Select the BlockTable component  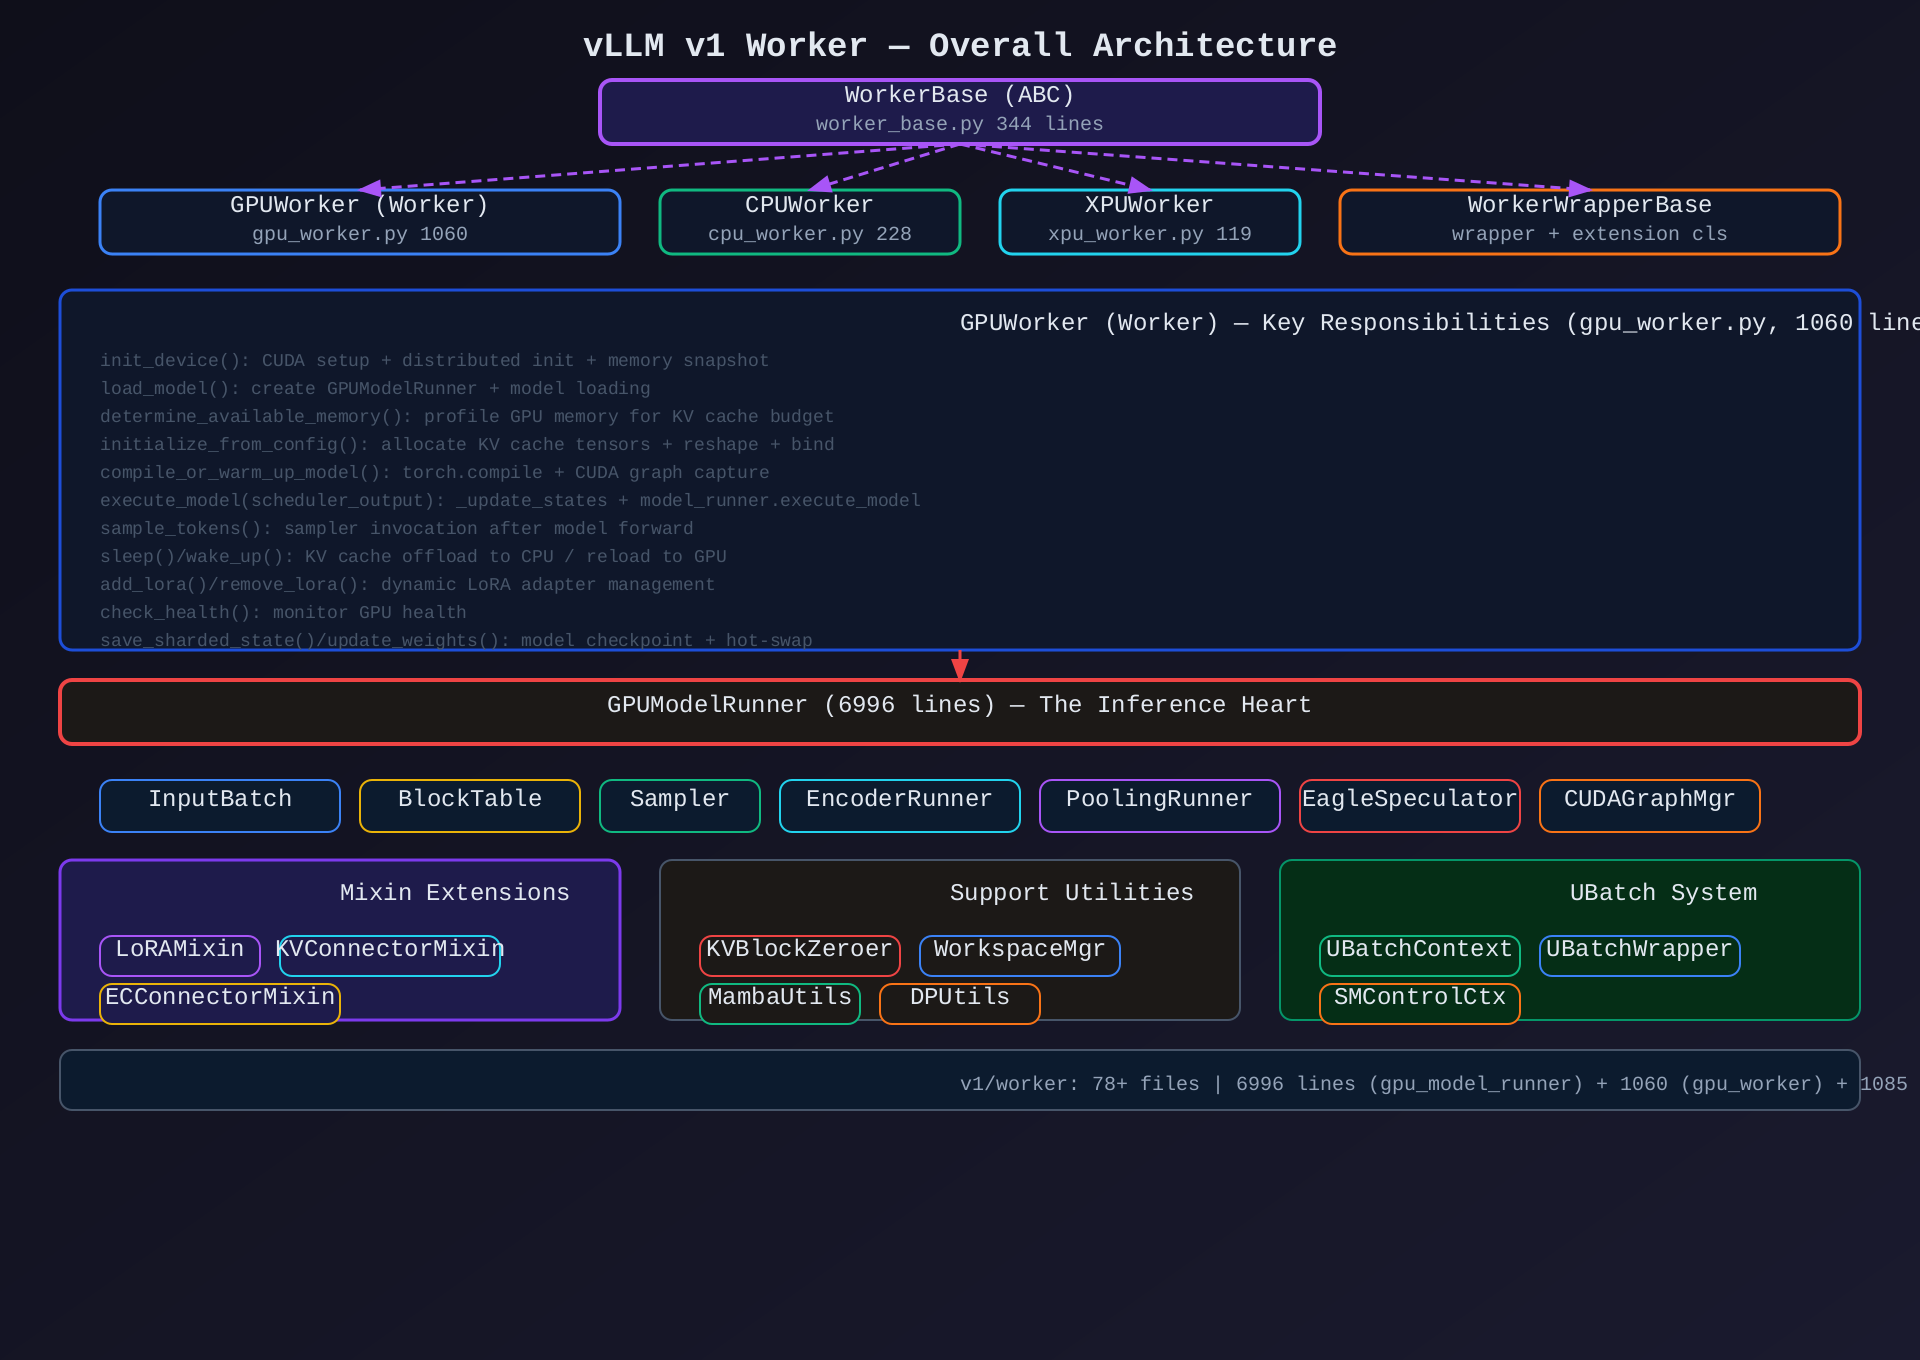[x=469, y=805]
